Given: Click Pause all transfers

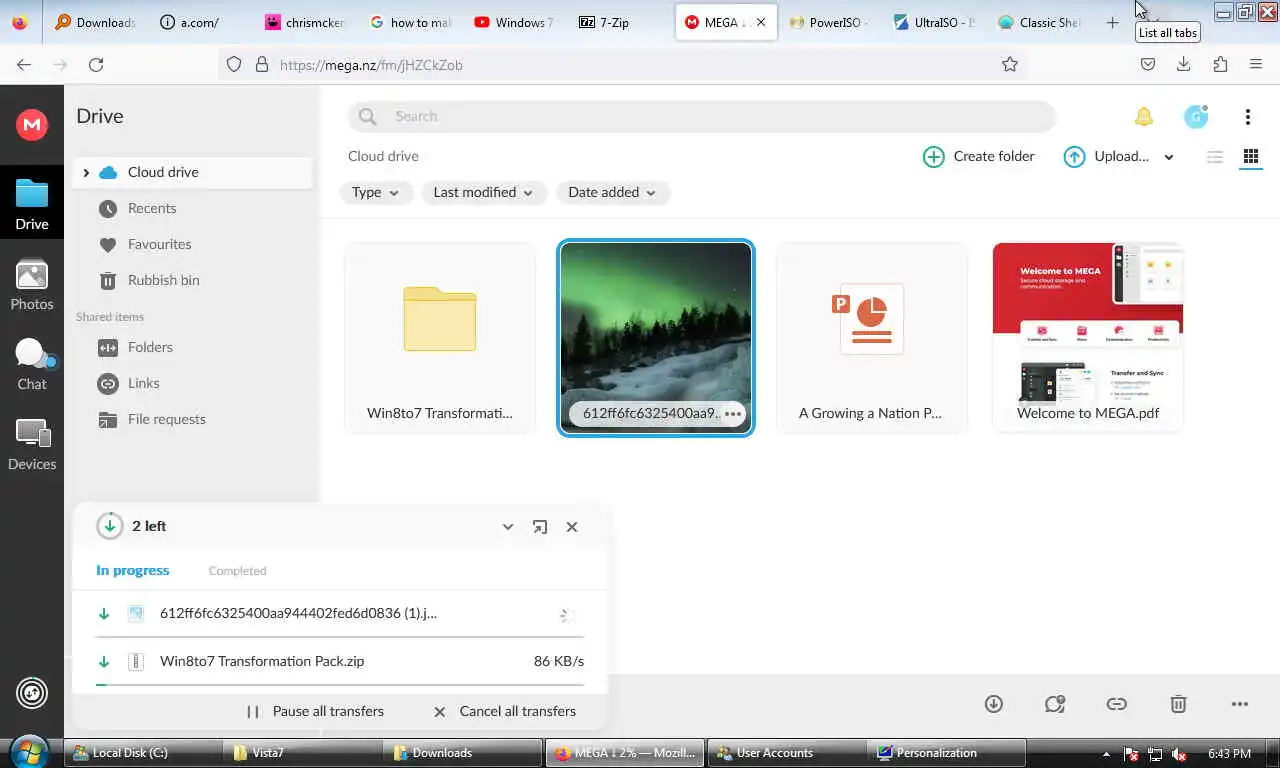Looking at the screenshot, I should (316, 712).
